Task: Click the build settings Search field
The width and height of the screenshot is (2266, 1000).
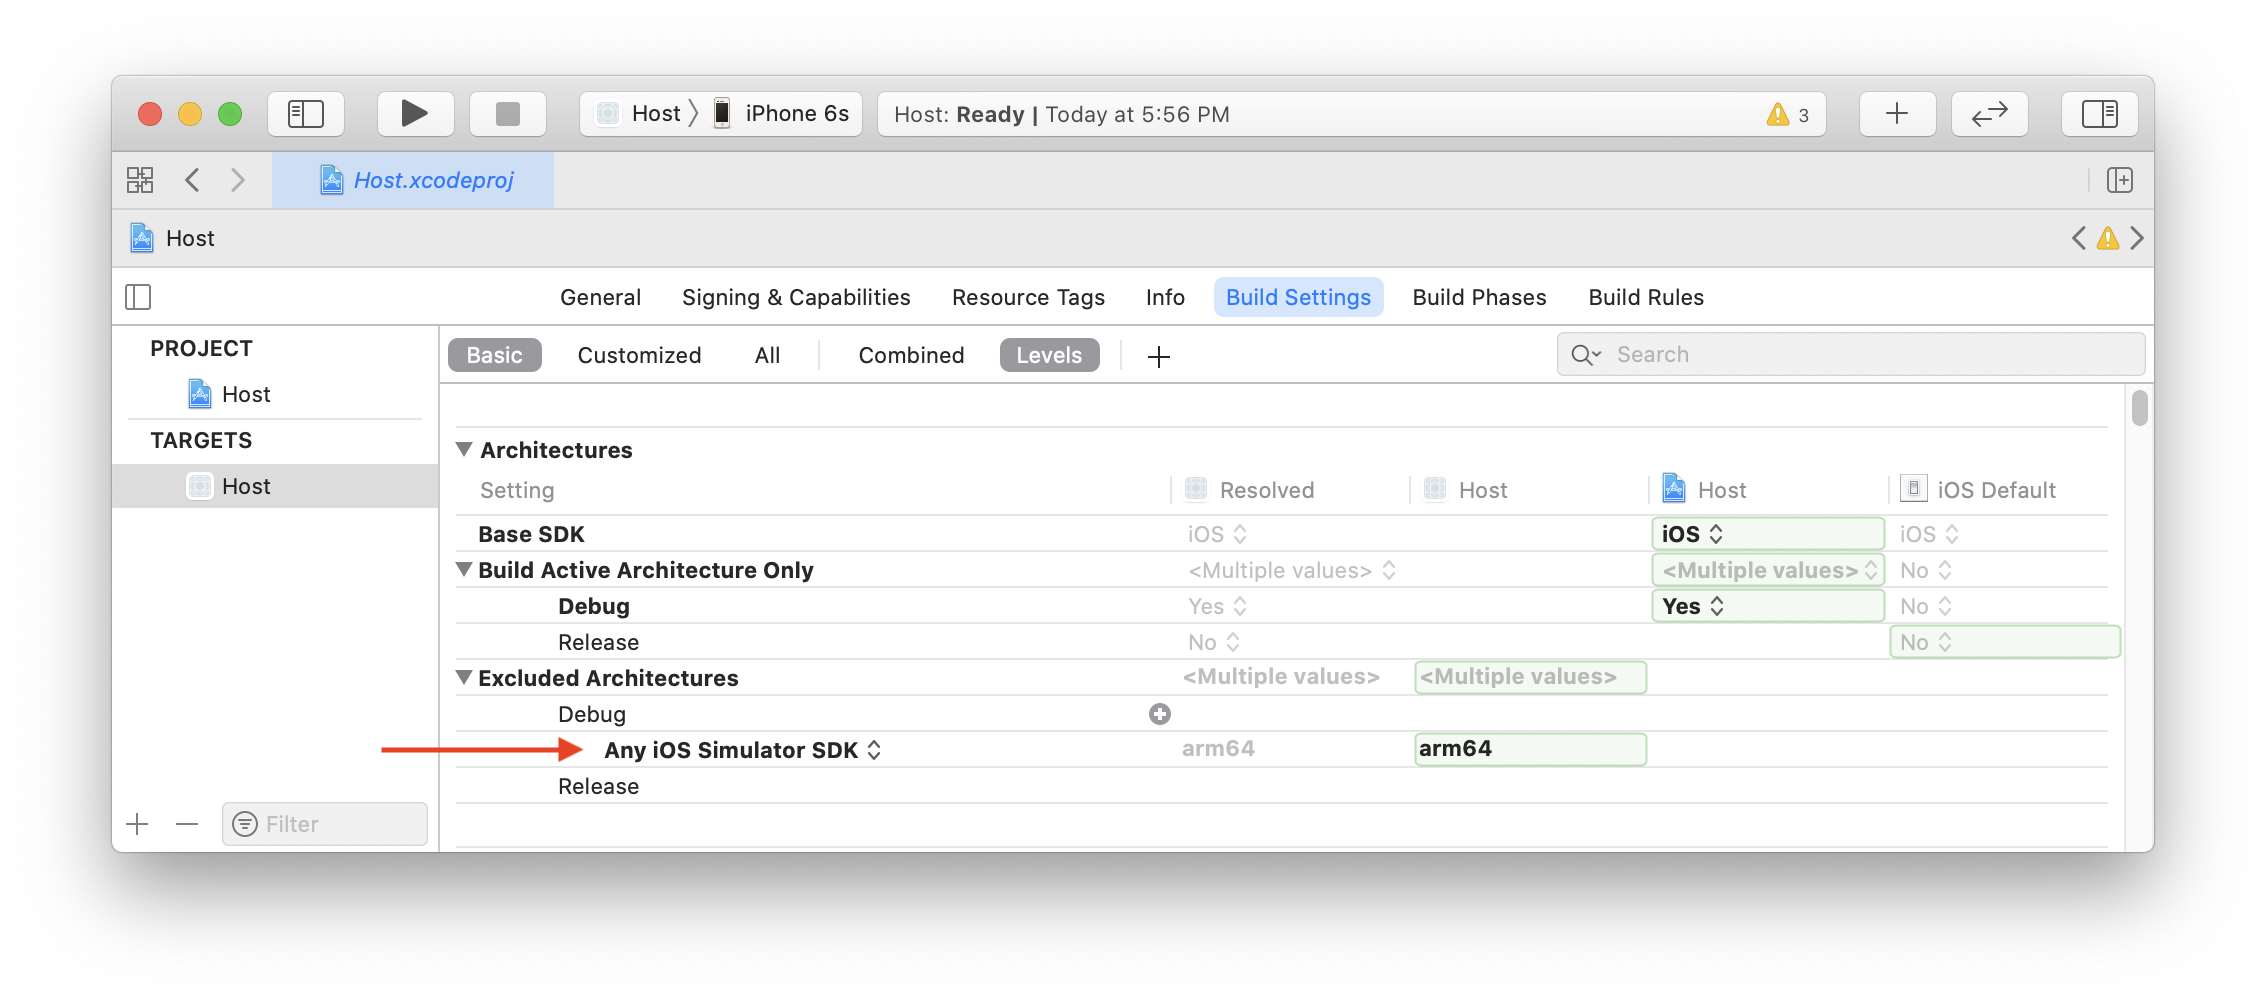Action: (x=1850, y=355)
